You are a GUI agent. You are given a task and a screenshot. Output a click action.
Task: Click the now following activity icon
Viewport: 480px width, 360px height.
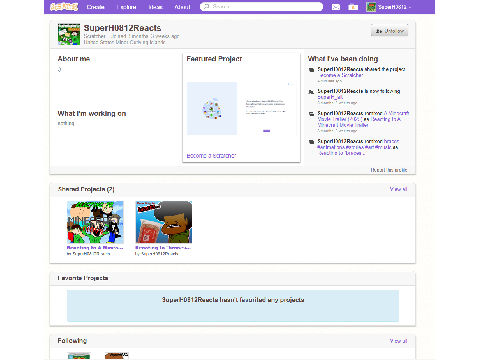click(311, 92)
